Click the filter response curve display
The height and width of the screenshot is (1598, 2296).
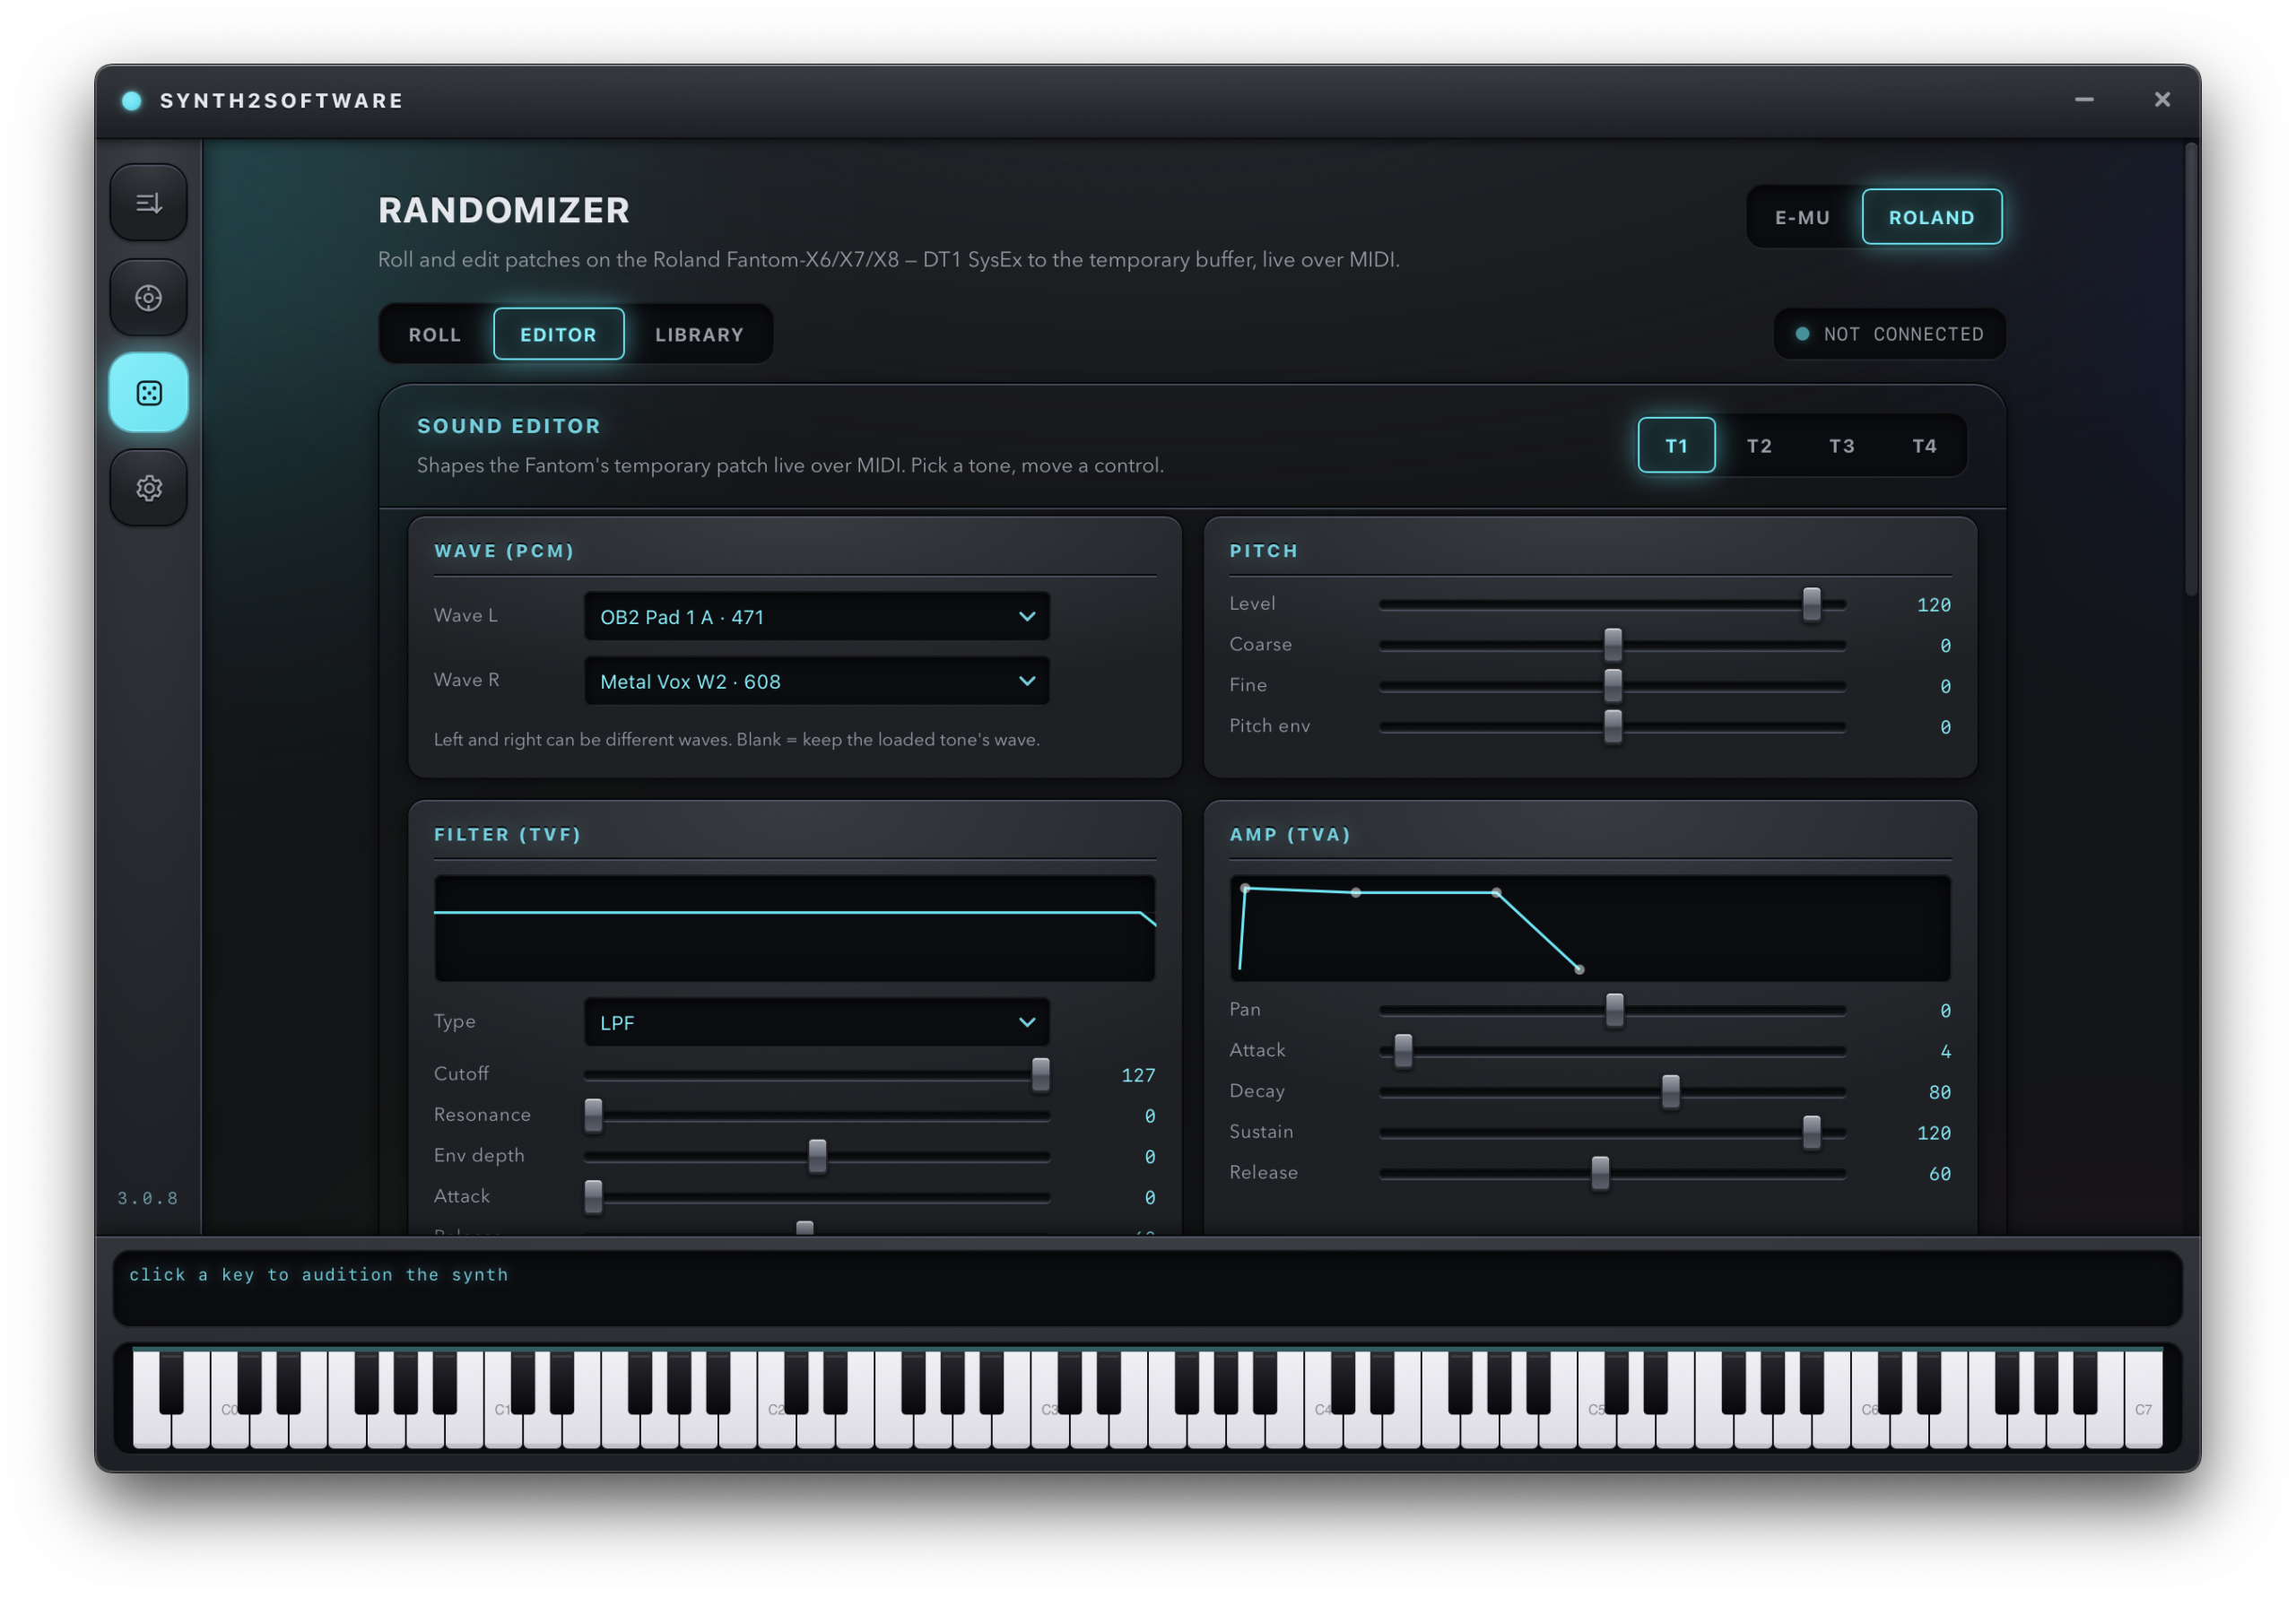point(794,929)
